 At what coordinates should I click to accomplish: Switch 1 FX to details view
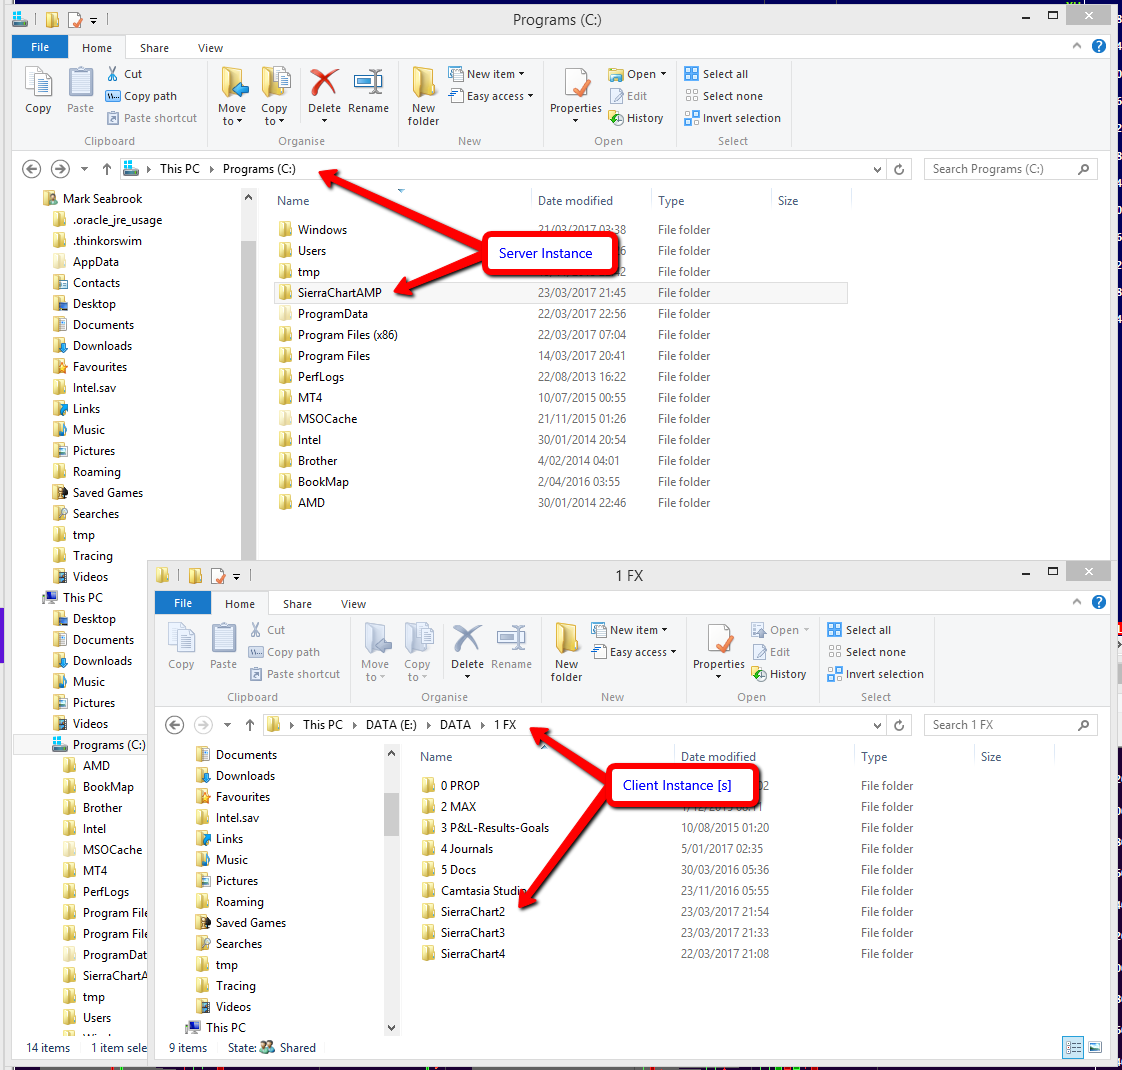point(1073,1048)
